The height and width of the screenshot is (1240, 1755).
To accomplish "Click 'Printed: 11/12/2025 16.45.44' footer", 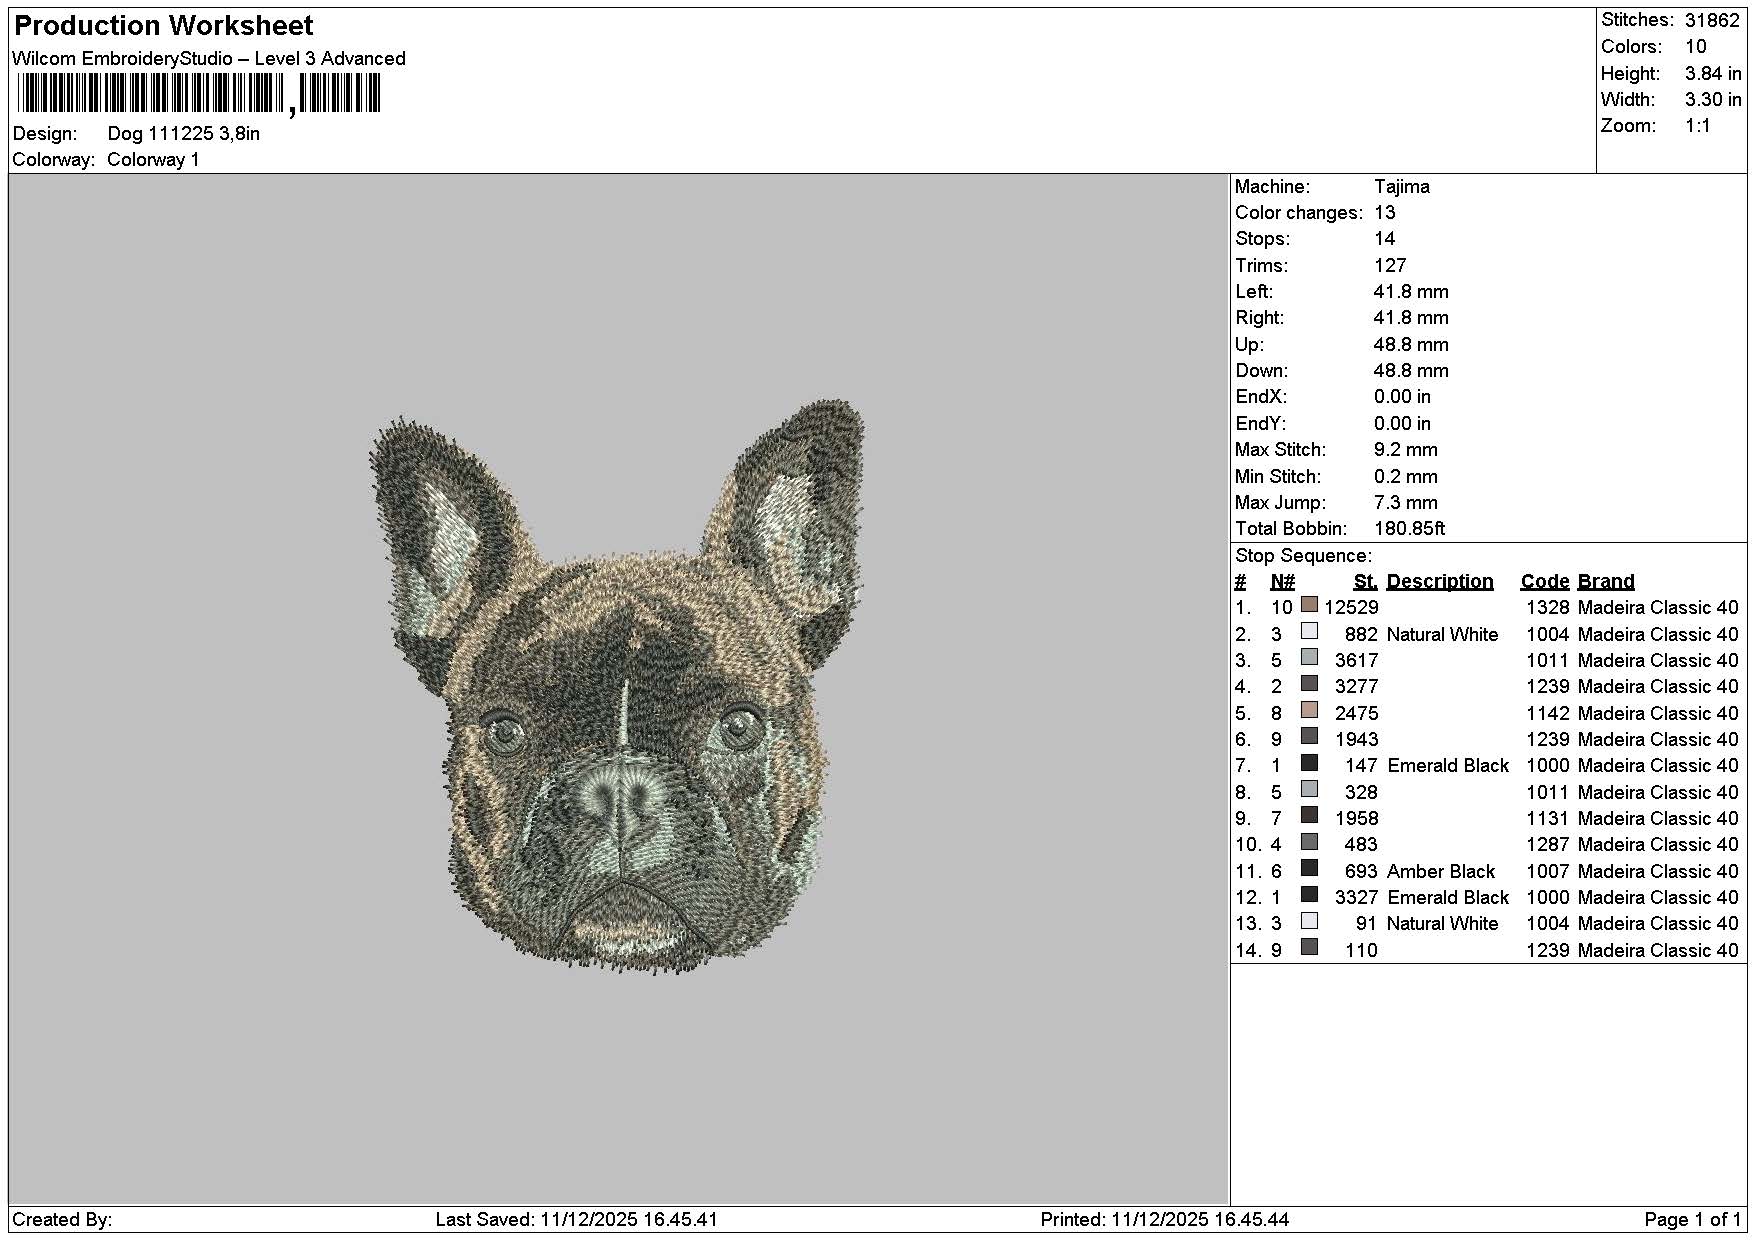I will (1165, 1220).
